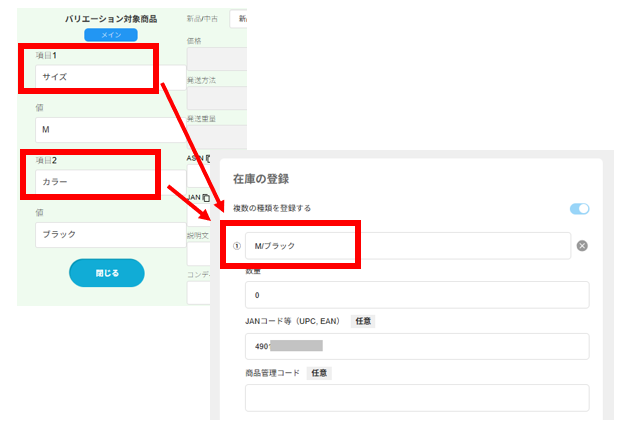Toggle the 複数の種類を登録する switch
625x433 pixels.
pyautogui.click(x=579, y=208)
